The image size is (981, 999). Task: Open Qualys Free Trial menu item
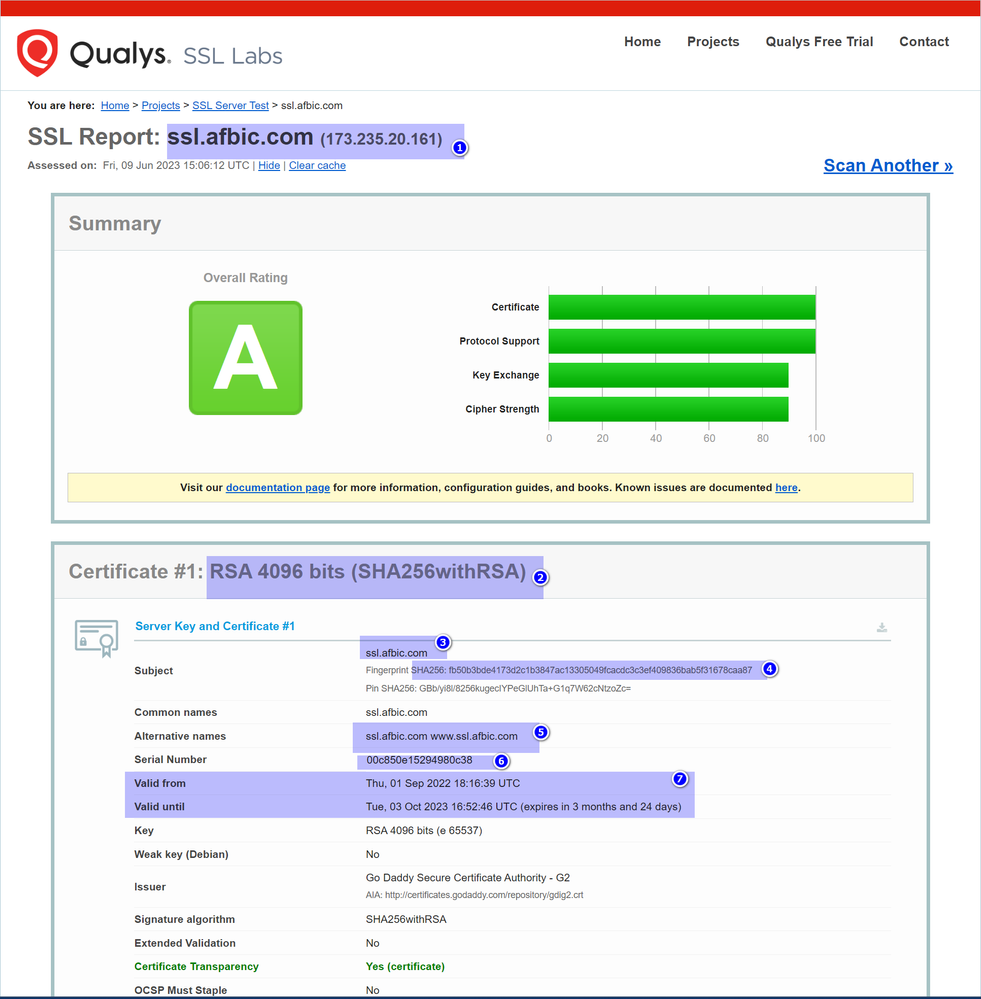pos(819,41)
